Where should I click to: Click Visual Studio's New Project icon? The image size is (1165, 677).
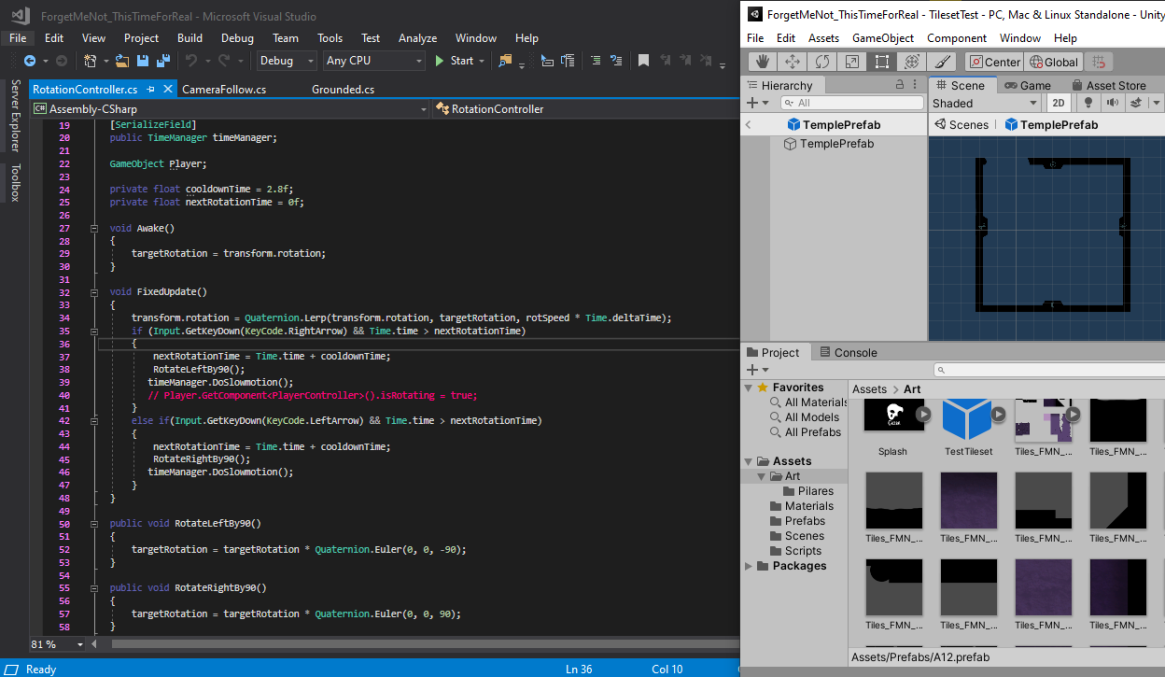(x=90, y=61)
